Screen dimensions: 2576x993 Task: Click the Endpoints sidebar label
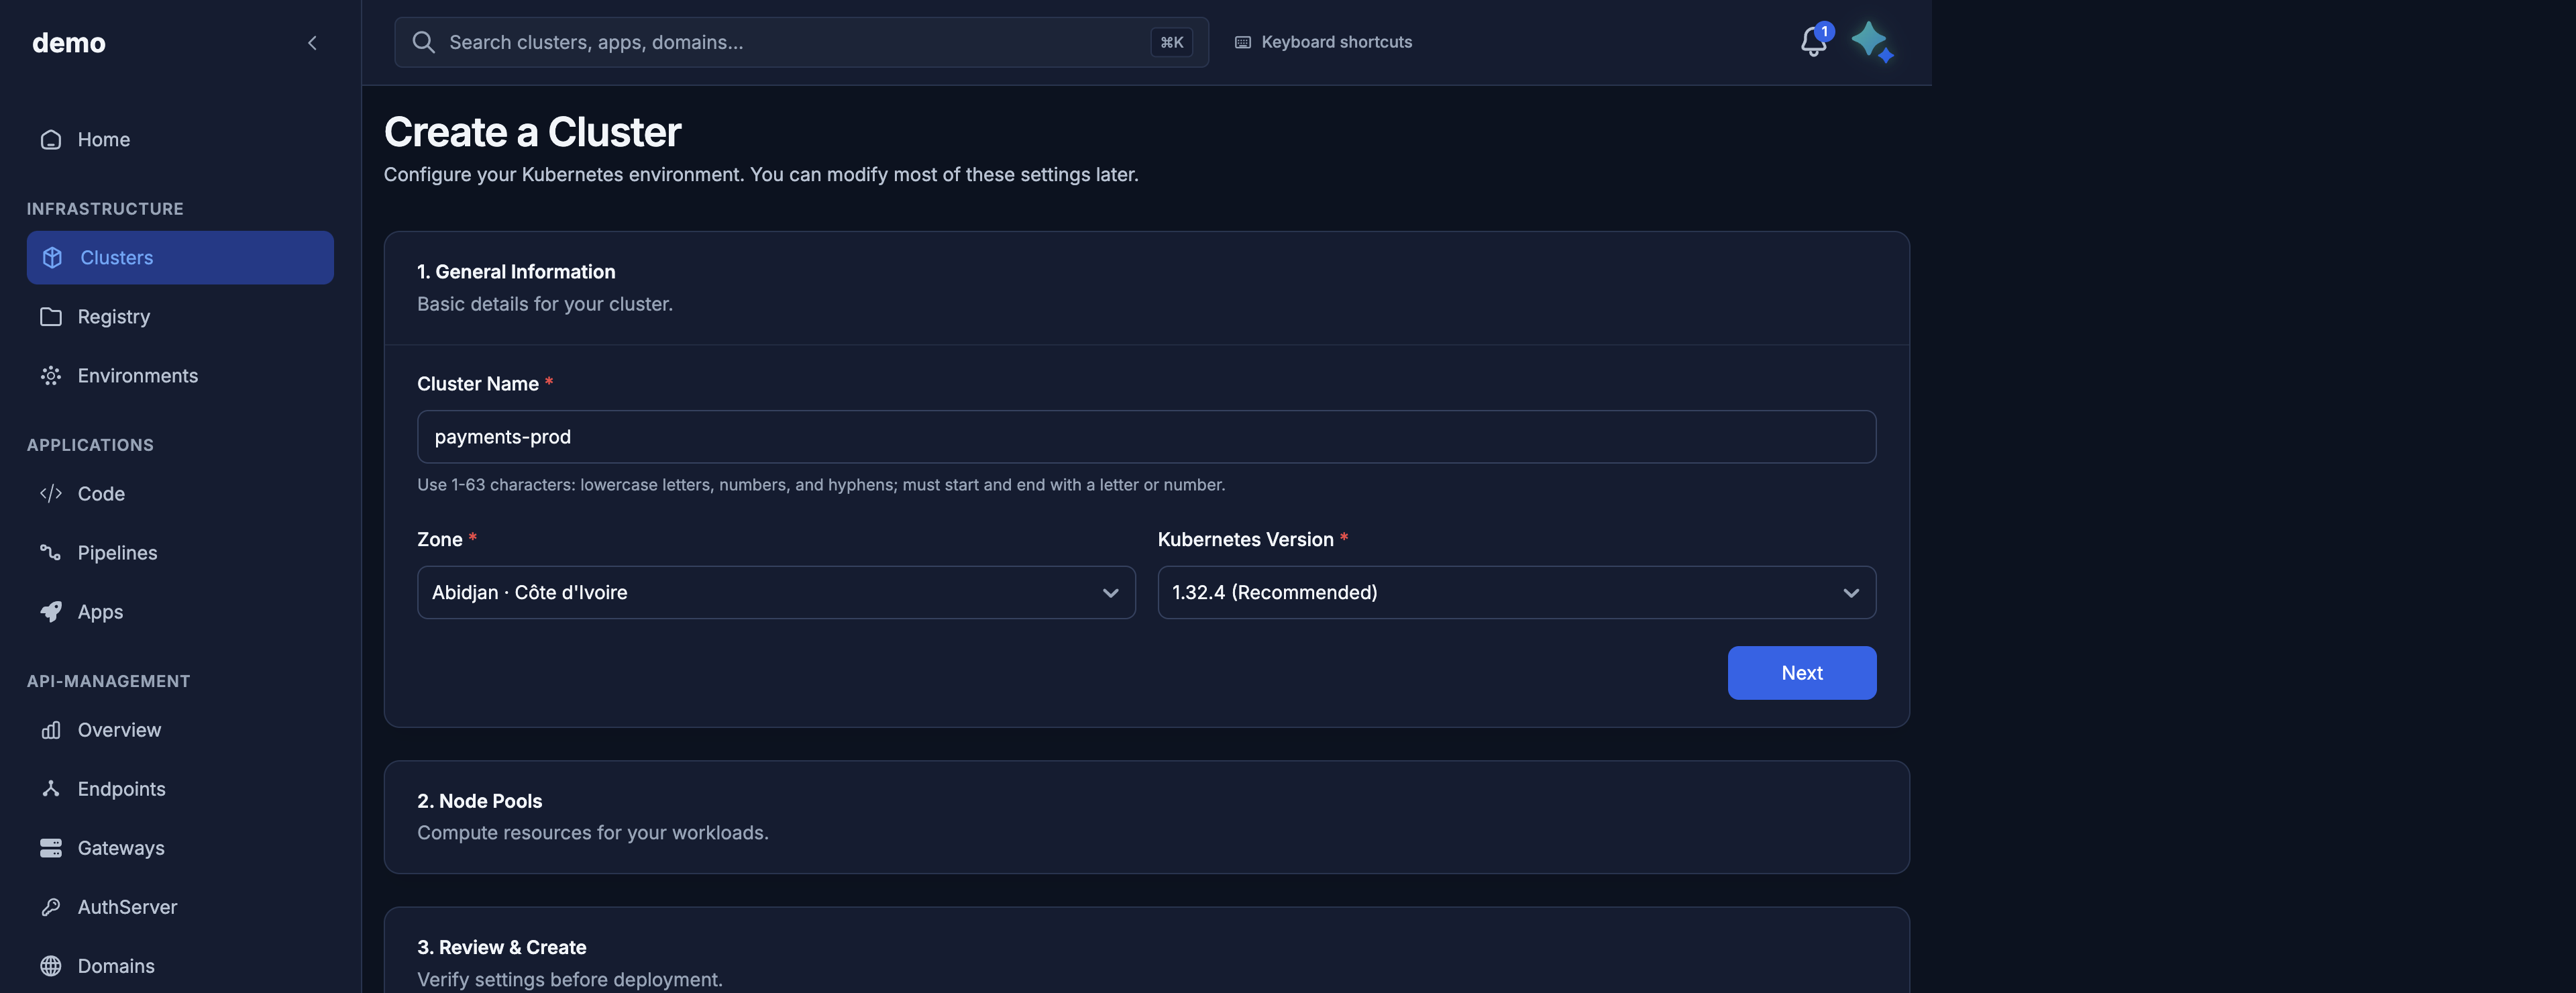tap(121, 789)
